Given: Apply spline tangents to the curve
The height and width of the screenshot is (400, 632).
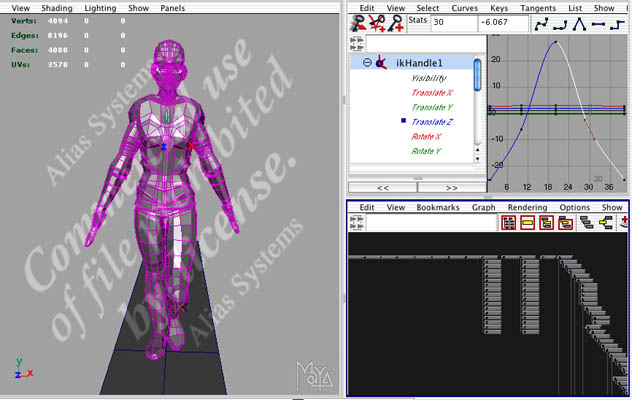Looking at the screenshot, I should [543, 23].
